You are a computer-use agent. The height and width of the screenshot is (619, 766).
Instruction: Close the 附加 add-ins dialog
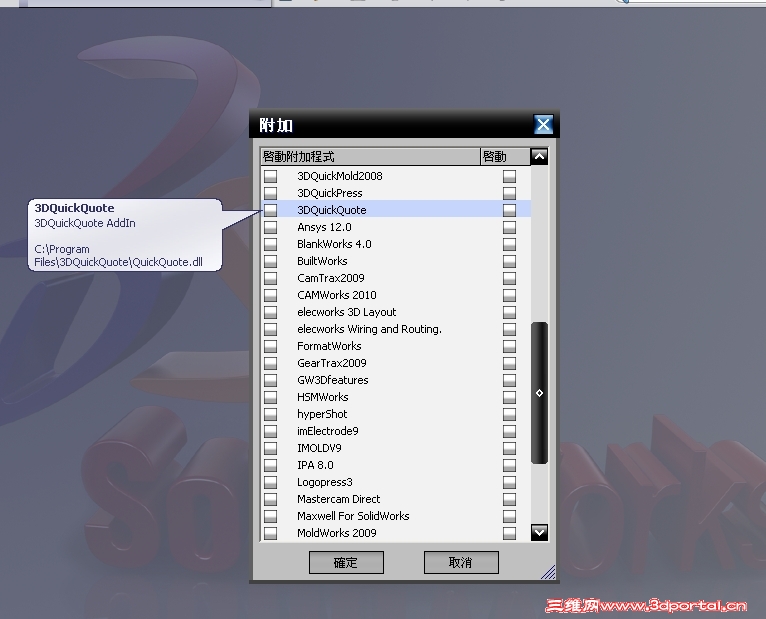pyautogui.click(x=543, y=125)
